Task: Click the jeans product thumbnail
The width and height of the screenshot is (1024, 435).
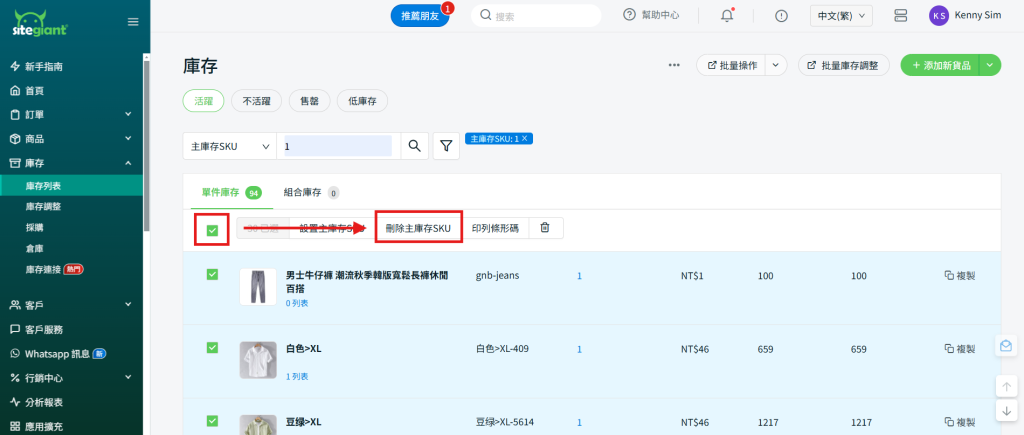Action: pos(258,287)
